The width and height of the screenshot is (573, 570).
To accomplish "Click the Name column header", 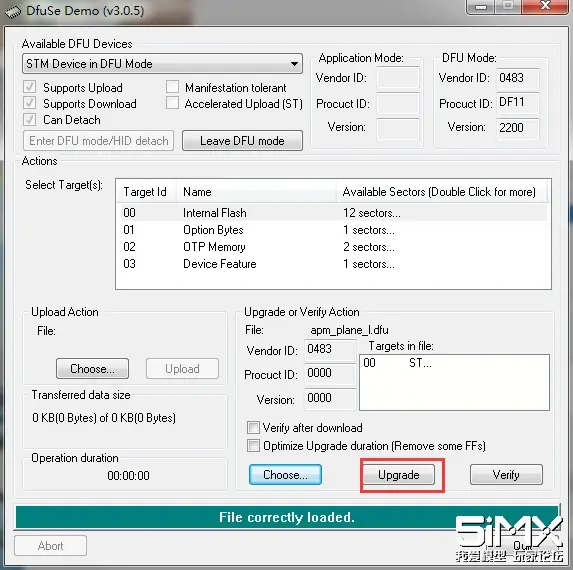I will coord(257,192).
